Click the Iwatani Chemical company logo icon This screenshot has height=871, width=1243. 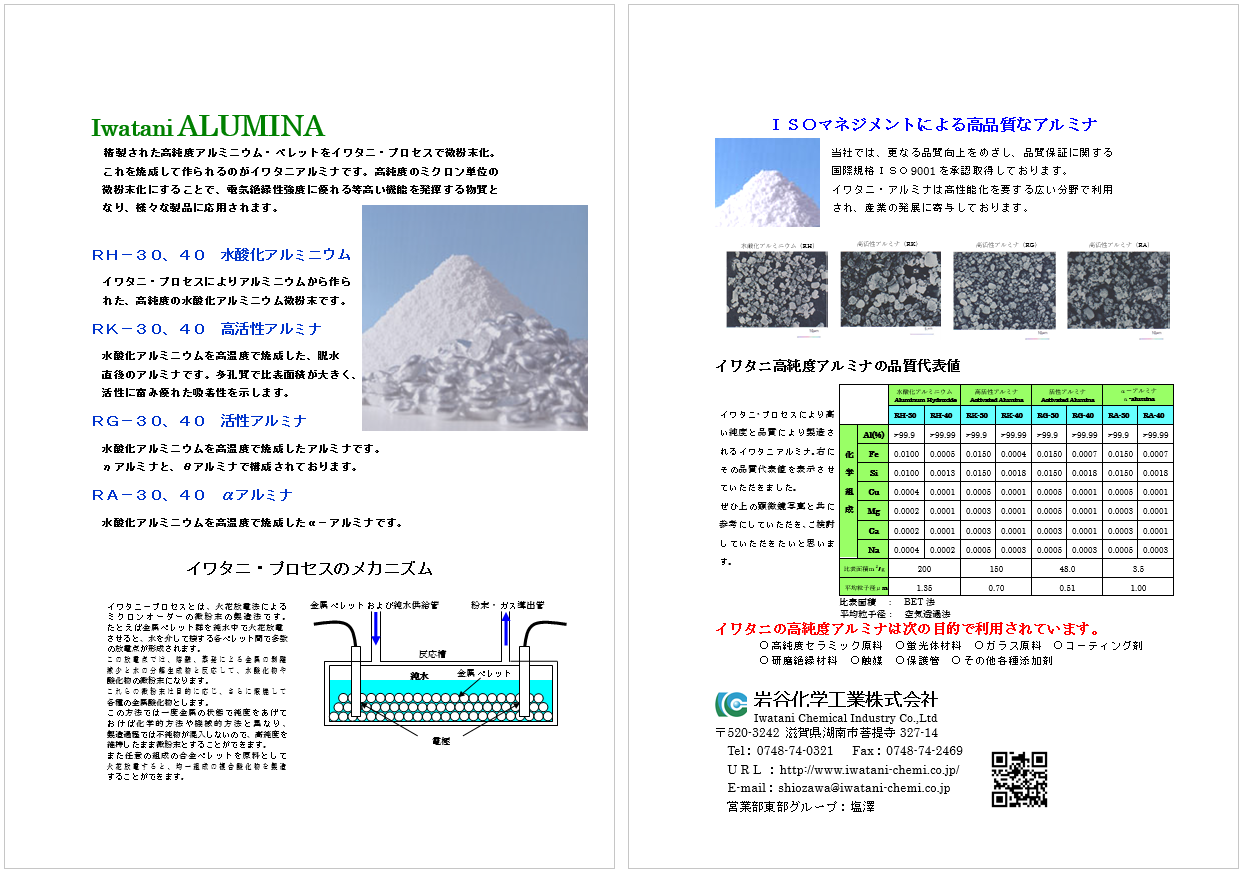[x=731, y=704]
